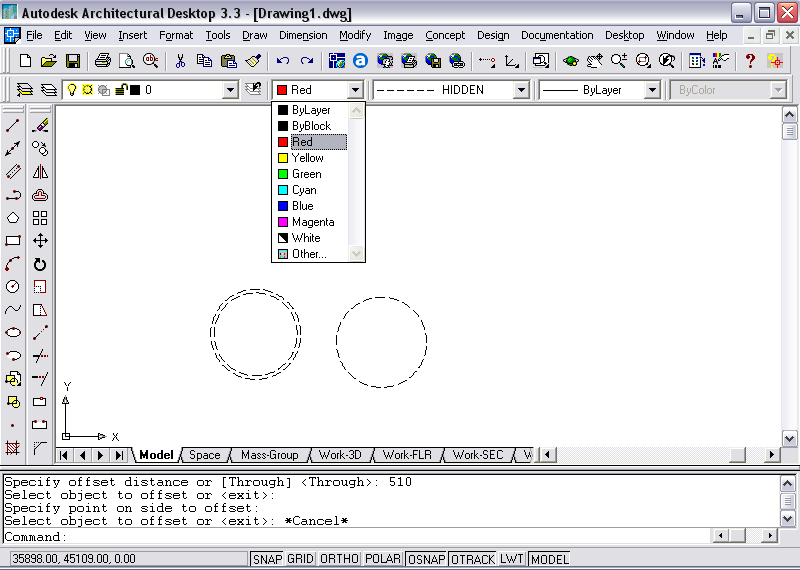Open the Modify menu

point(355,35)
